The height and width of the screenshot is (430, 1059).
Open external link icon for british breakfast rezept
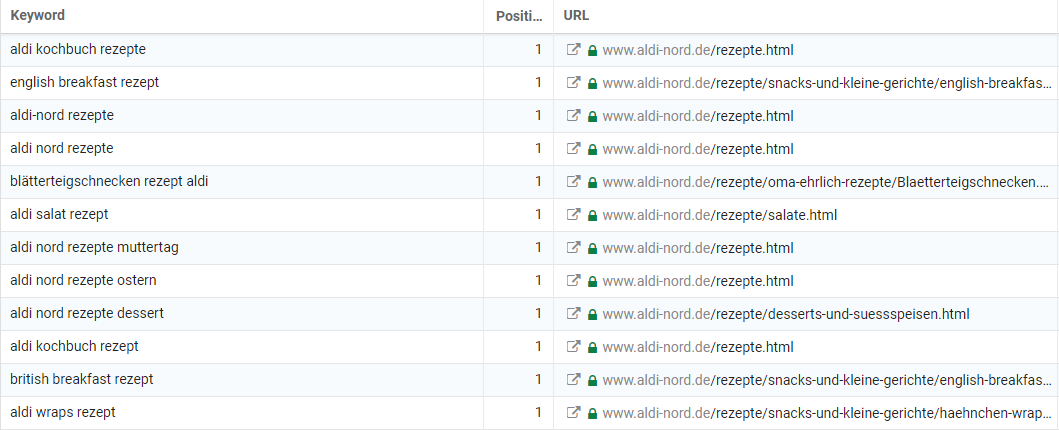[x=573, y=380]
